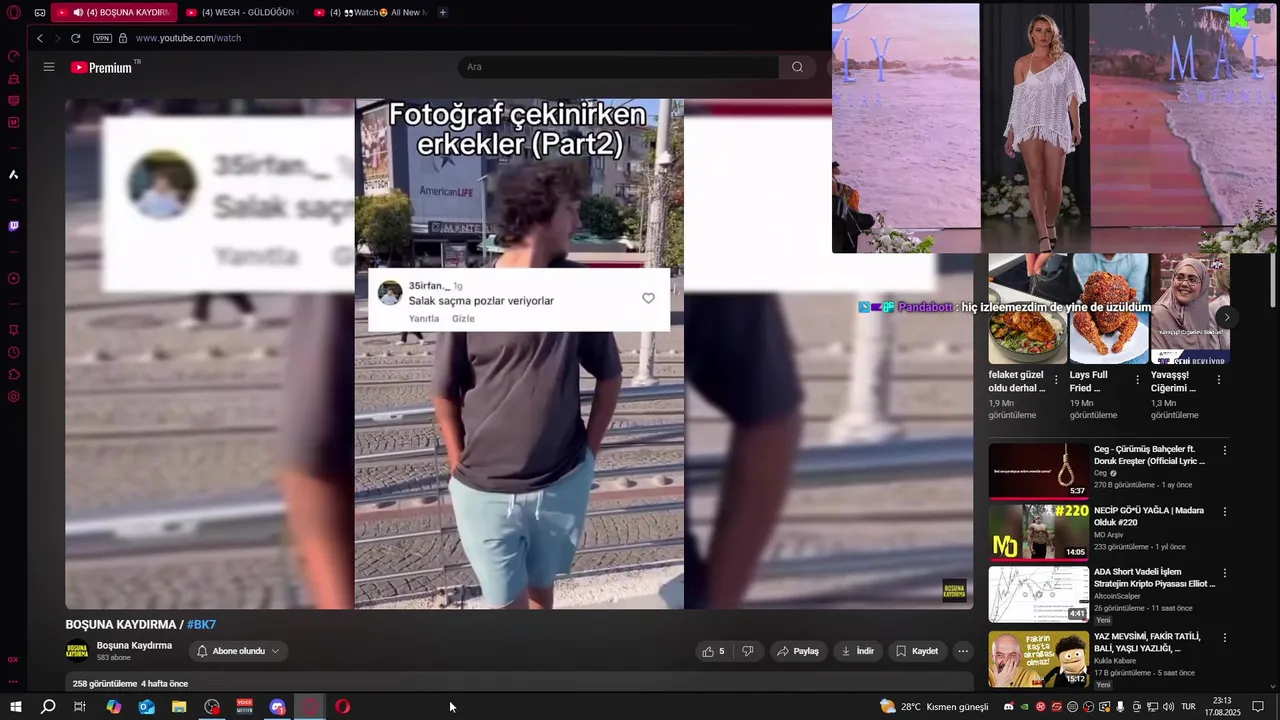Open the red M sidebar icon
The width and height of the screenshot is (1280, 720).
(x=14, y=123)
